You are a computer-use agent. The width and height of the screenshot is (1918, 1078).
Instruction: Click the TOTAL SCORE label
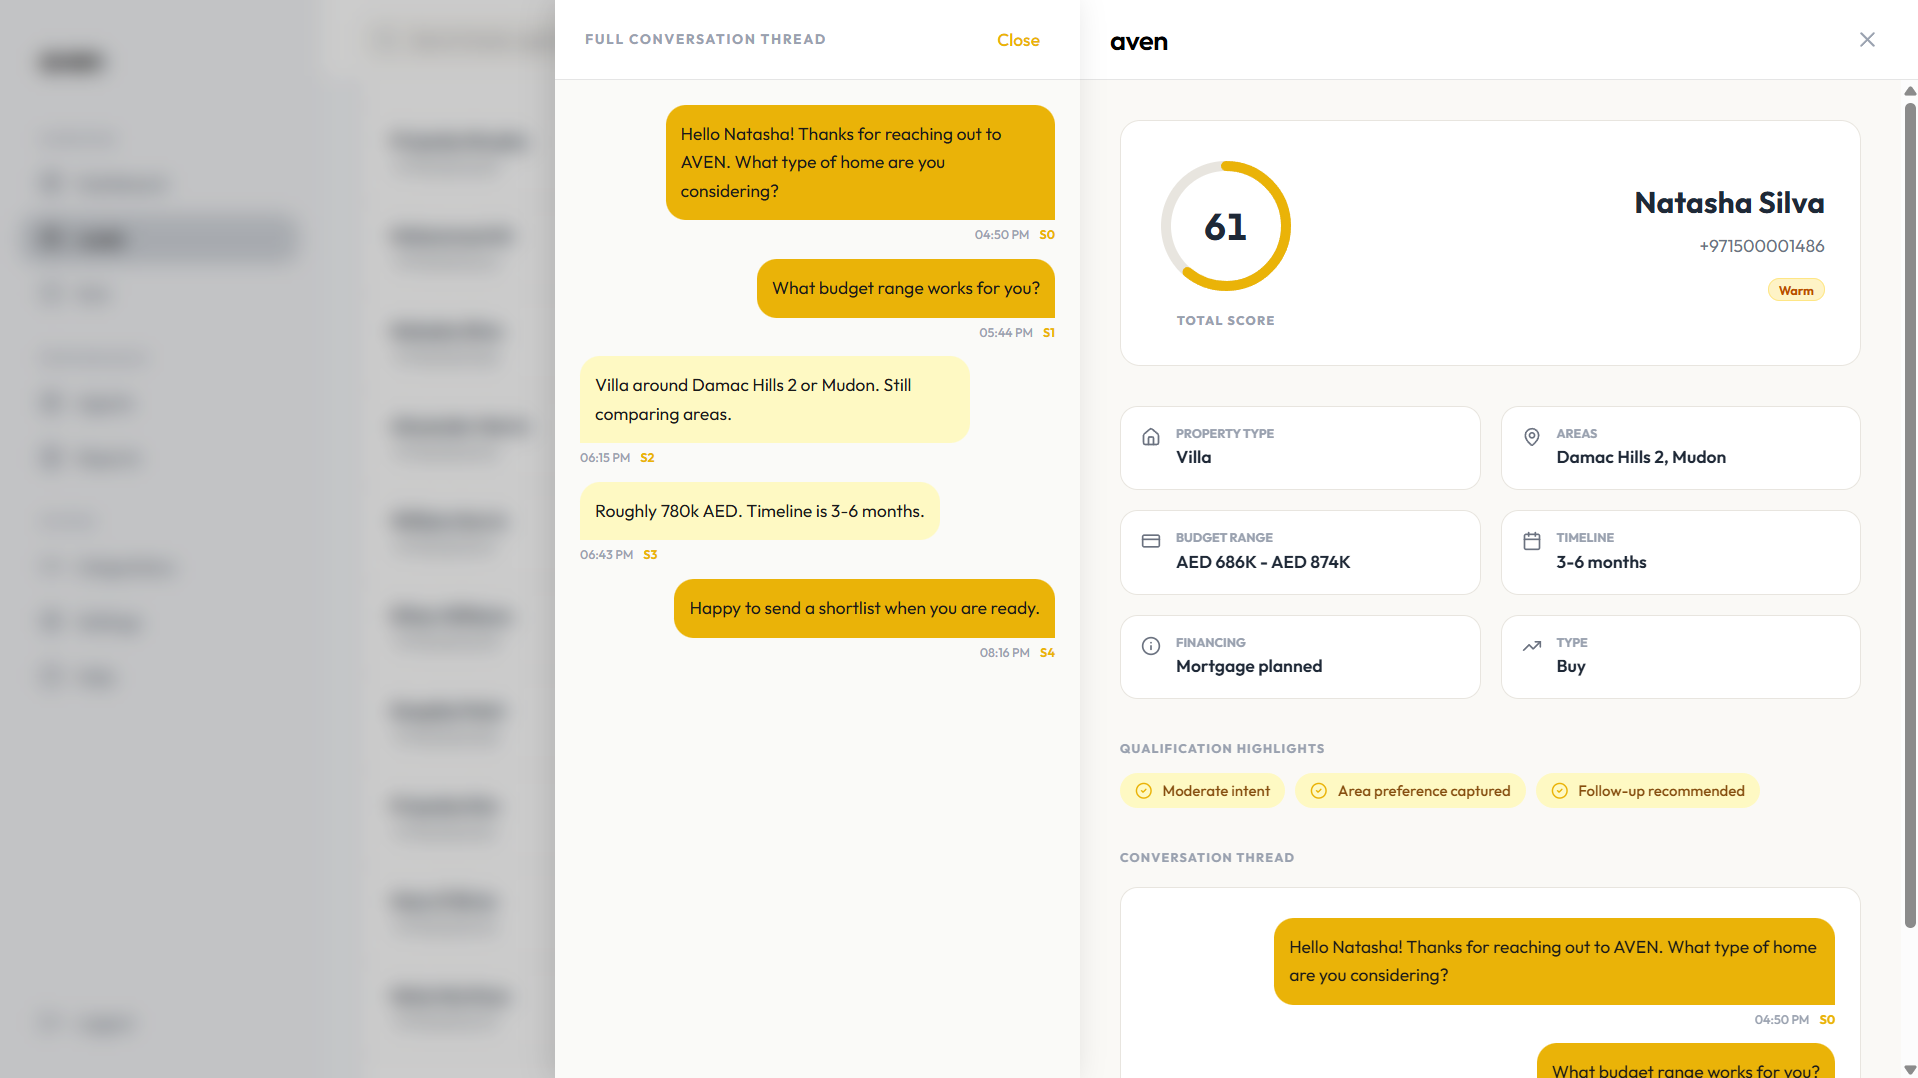pos(1225,321)
